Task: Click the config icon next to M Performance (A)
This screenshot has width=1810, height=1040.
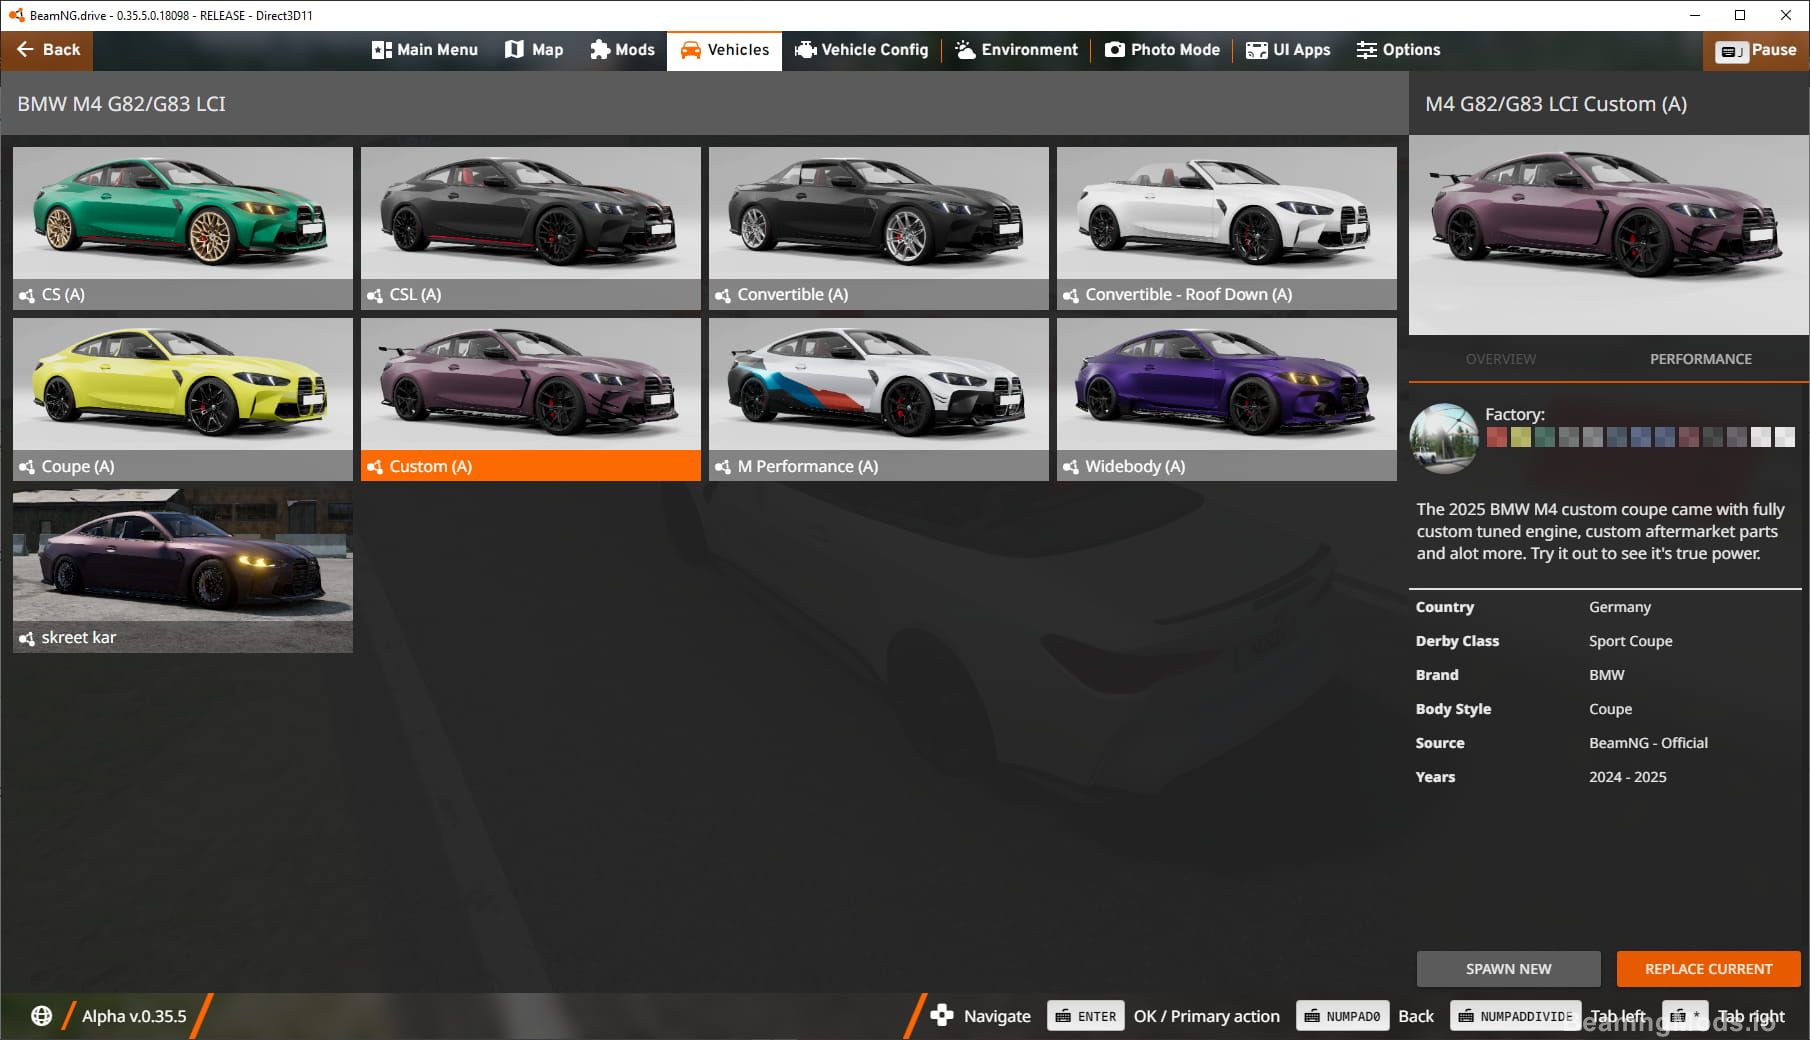Action: point(723,467)
